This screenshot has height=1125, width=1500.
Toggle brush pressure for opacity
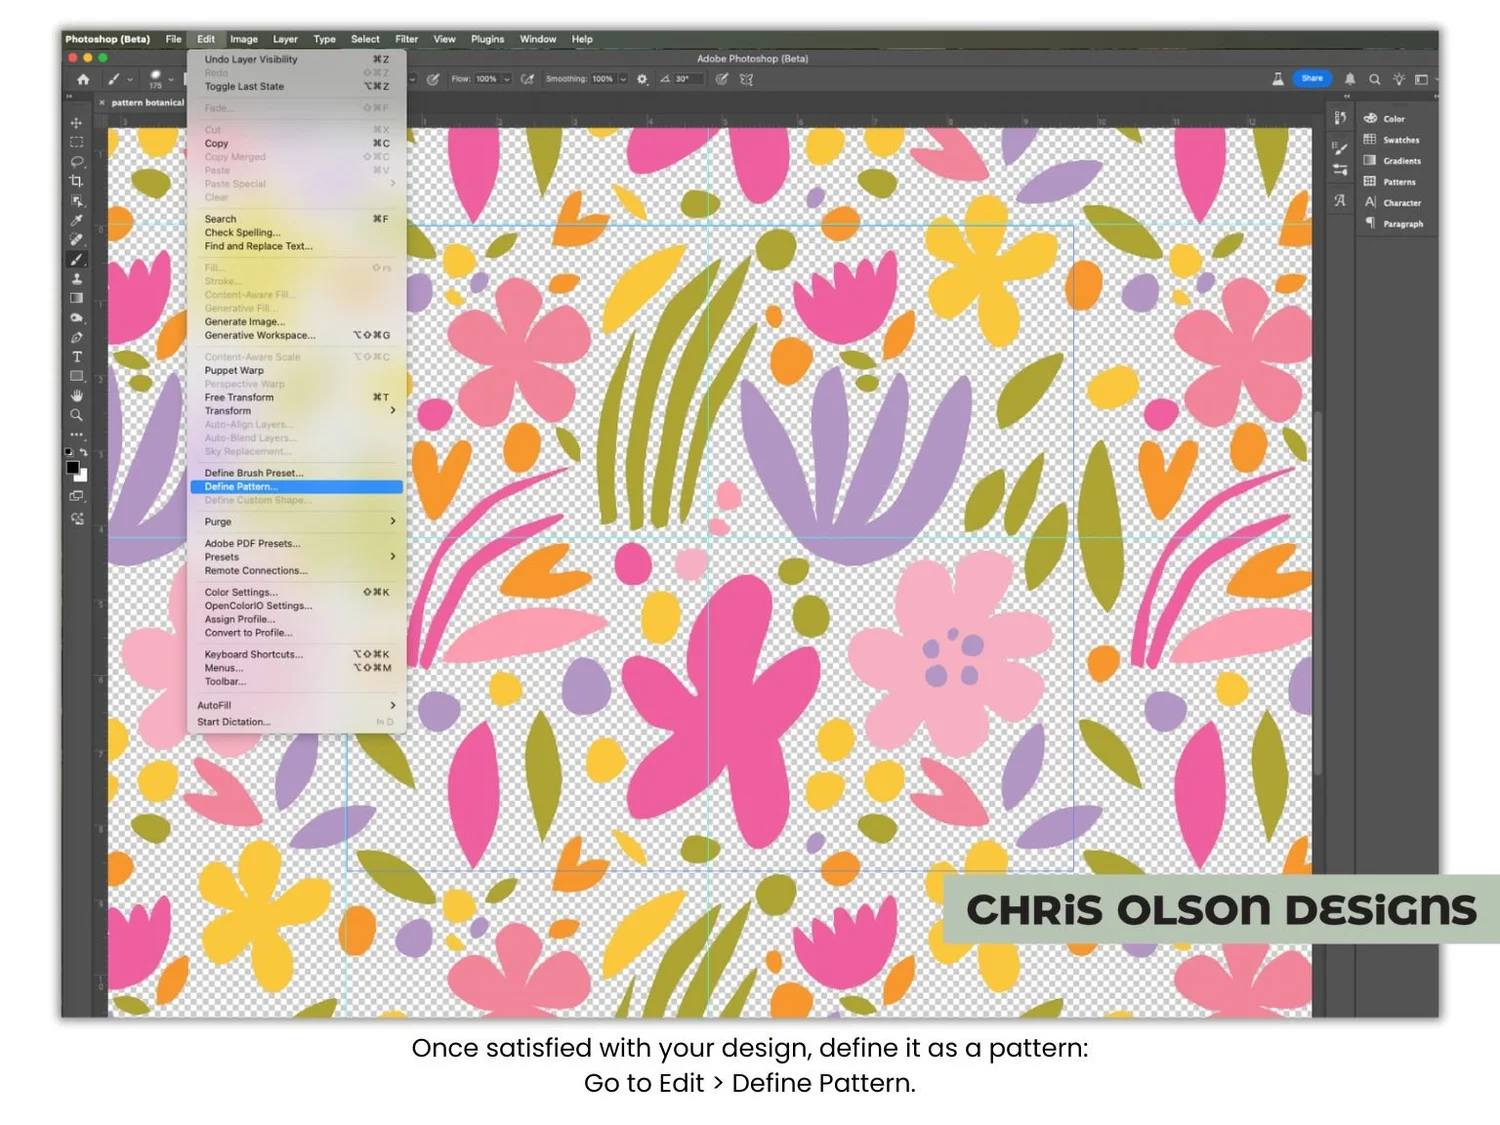click(x=434, y=79)
